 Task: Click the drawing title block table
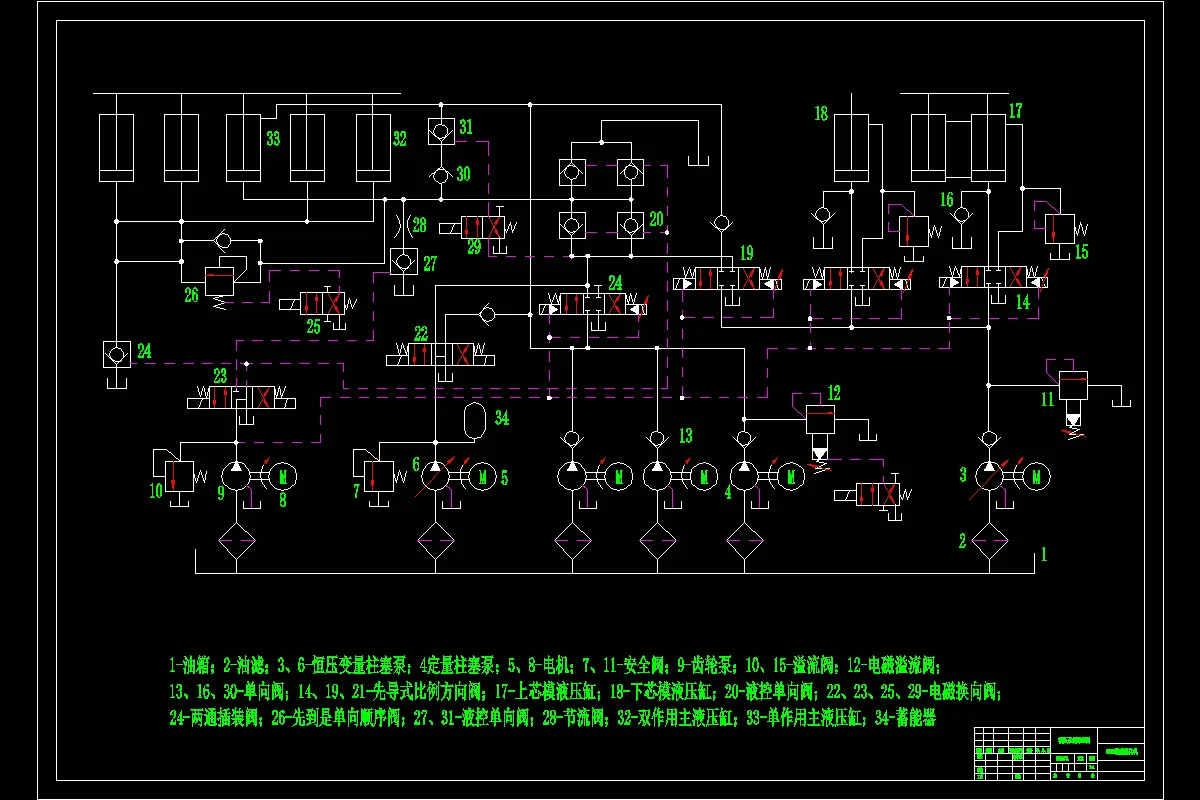coord(1059,754)
